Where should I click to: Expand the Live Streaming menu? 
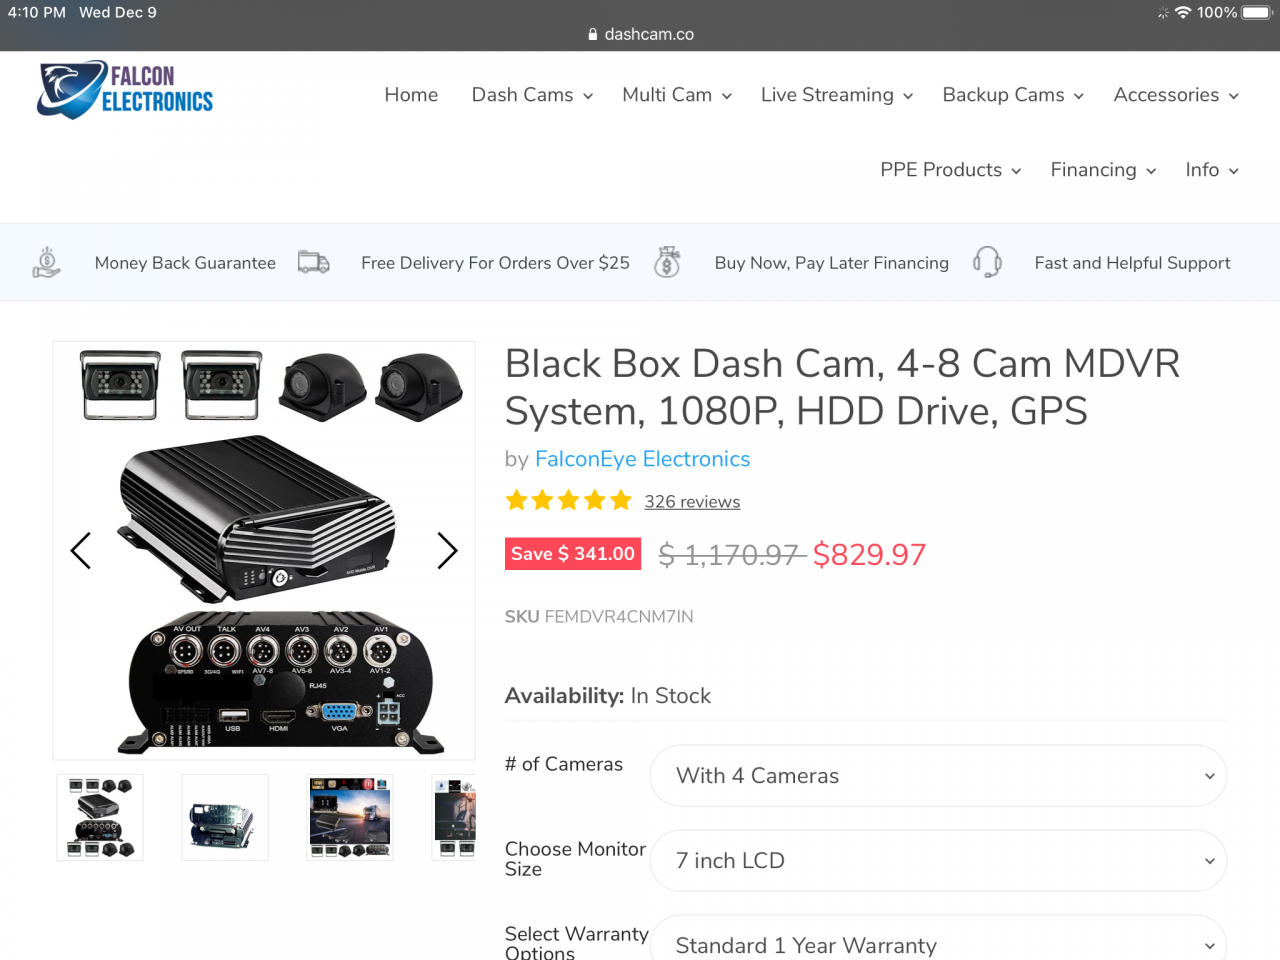pos(837,95)
